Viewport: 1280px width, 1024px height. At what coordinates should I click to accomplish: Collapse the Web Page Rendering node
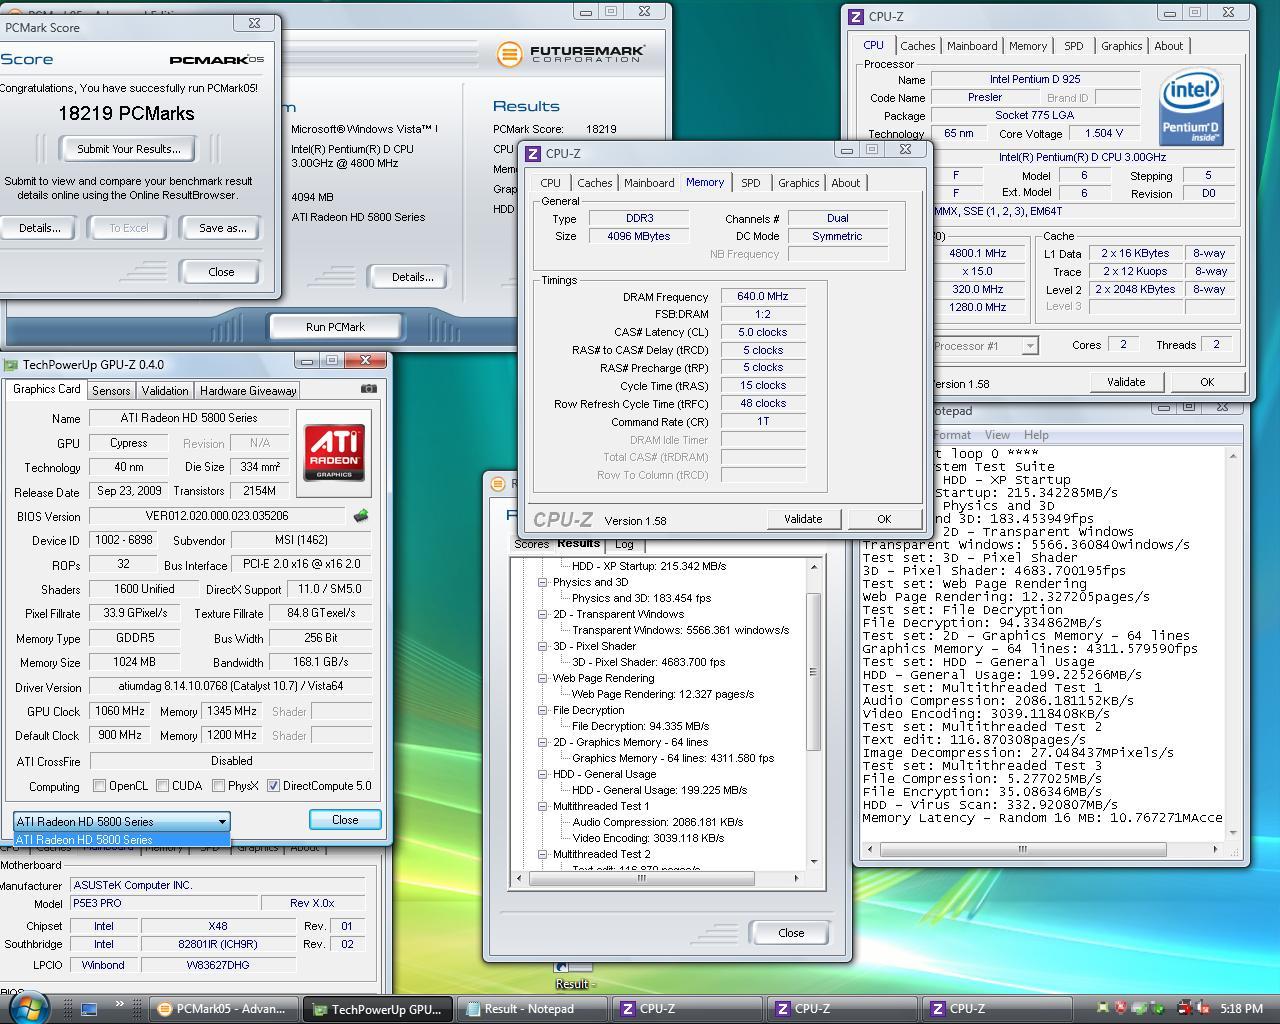543,678
